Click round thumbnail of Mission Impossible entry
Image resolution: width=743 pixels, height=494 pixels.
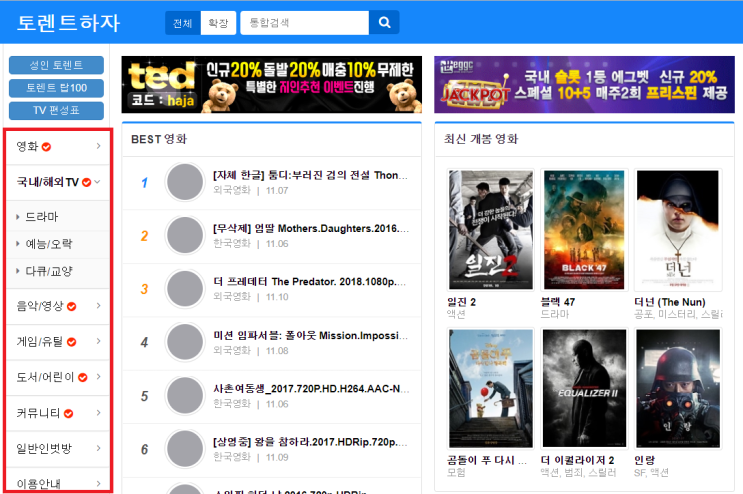[x=185, y=342]
